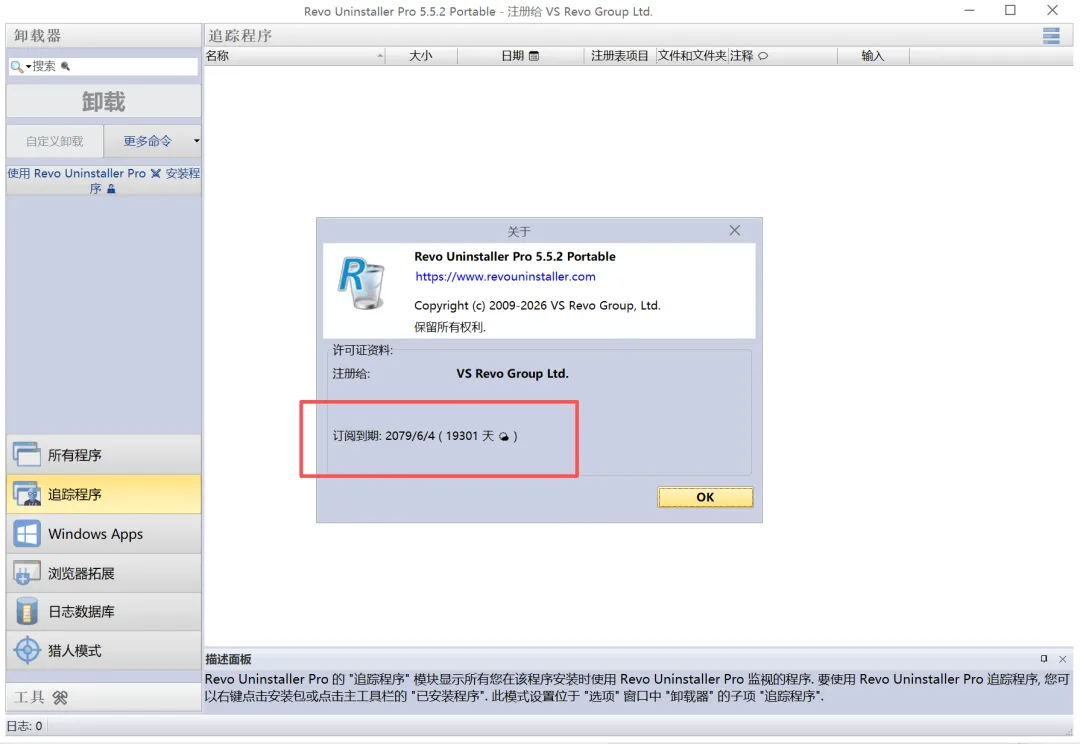
Task: Click the 追踪程序 panel title
Action: 240,36
